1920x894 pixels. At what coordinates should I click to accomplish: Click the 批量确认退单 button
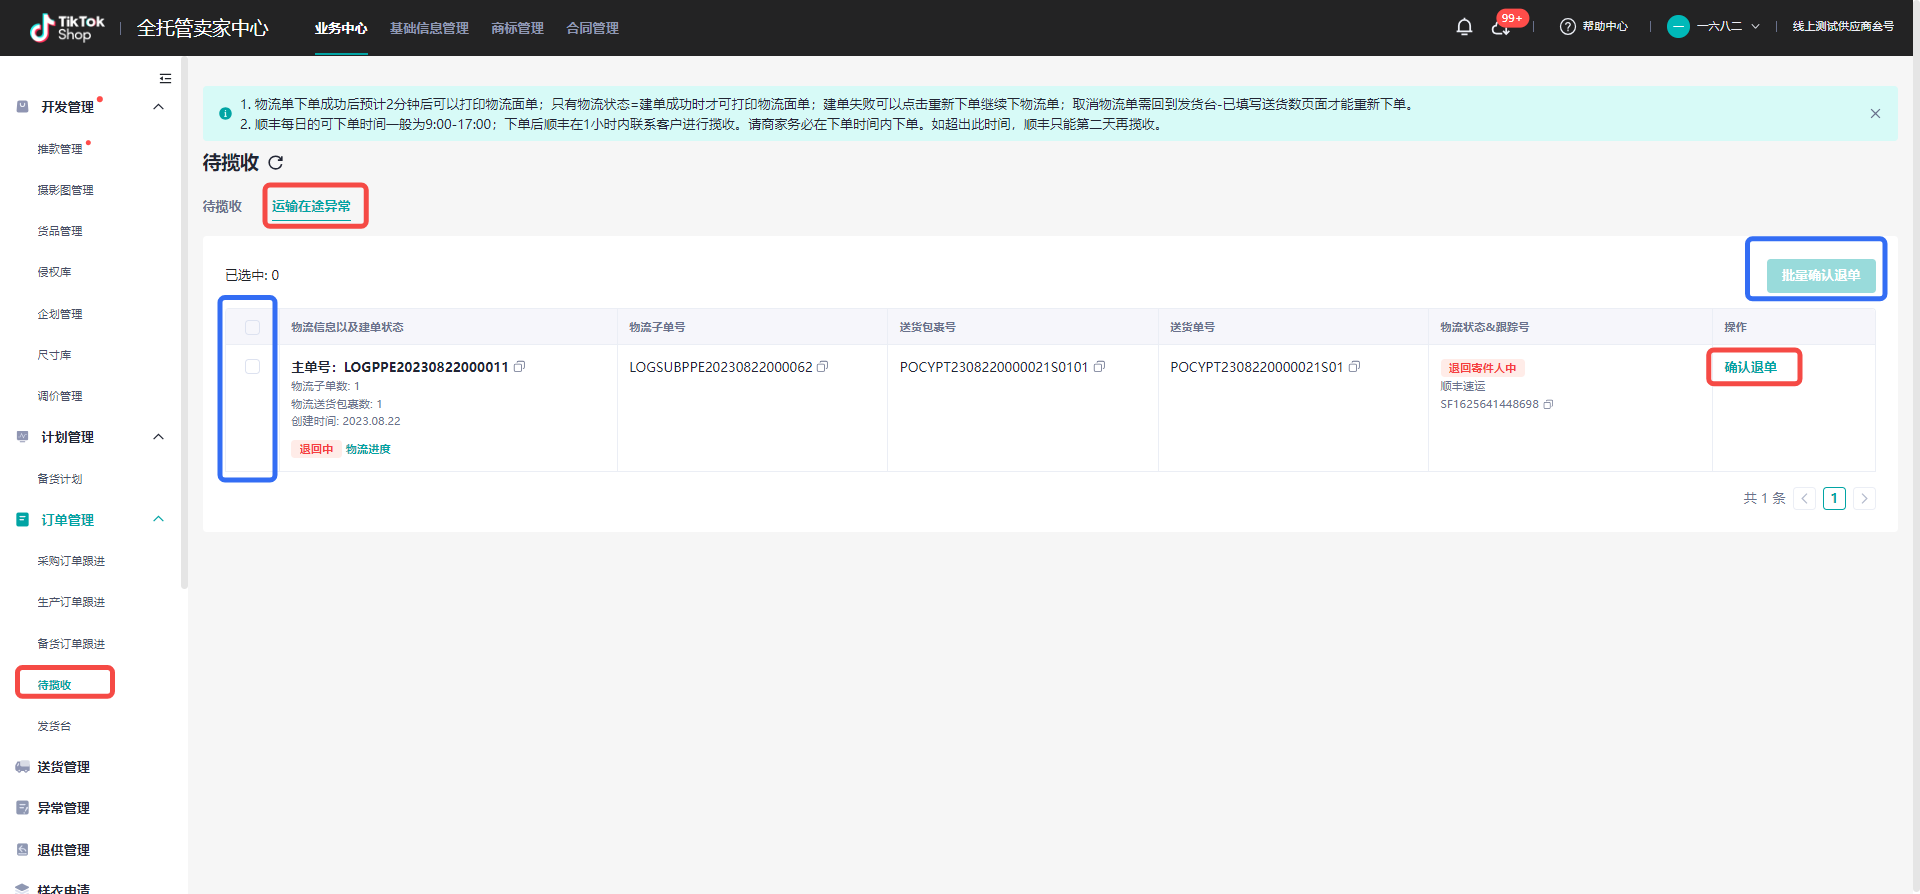coord(1820,276)
